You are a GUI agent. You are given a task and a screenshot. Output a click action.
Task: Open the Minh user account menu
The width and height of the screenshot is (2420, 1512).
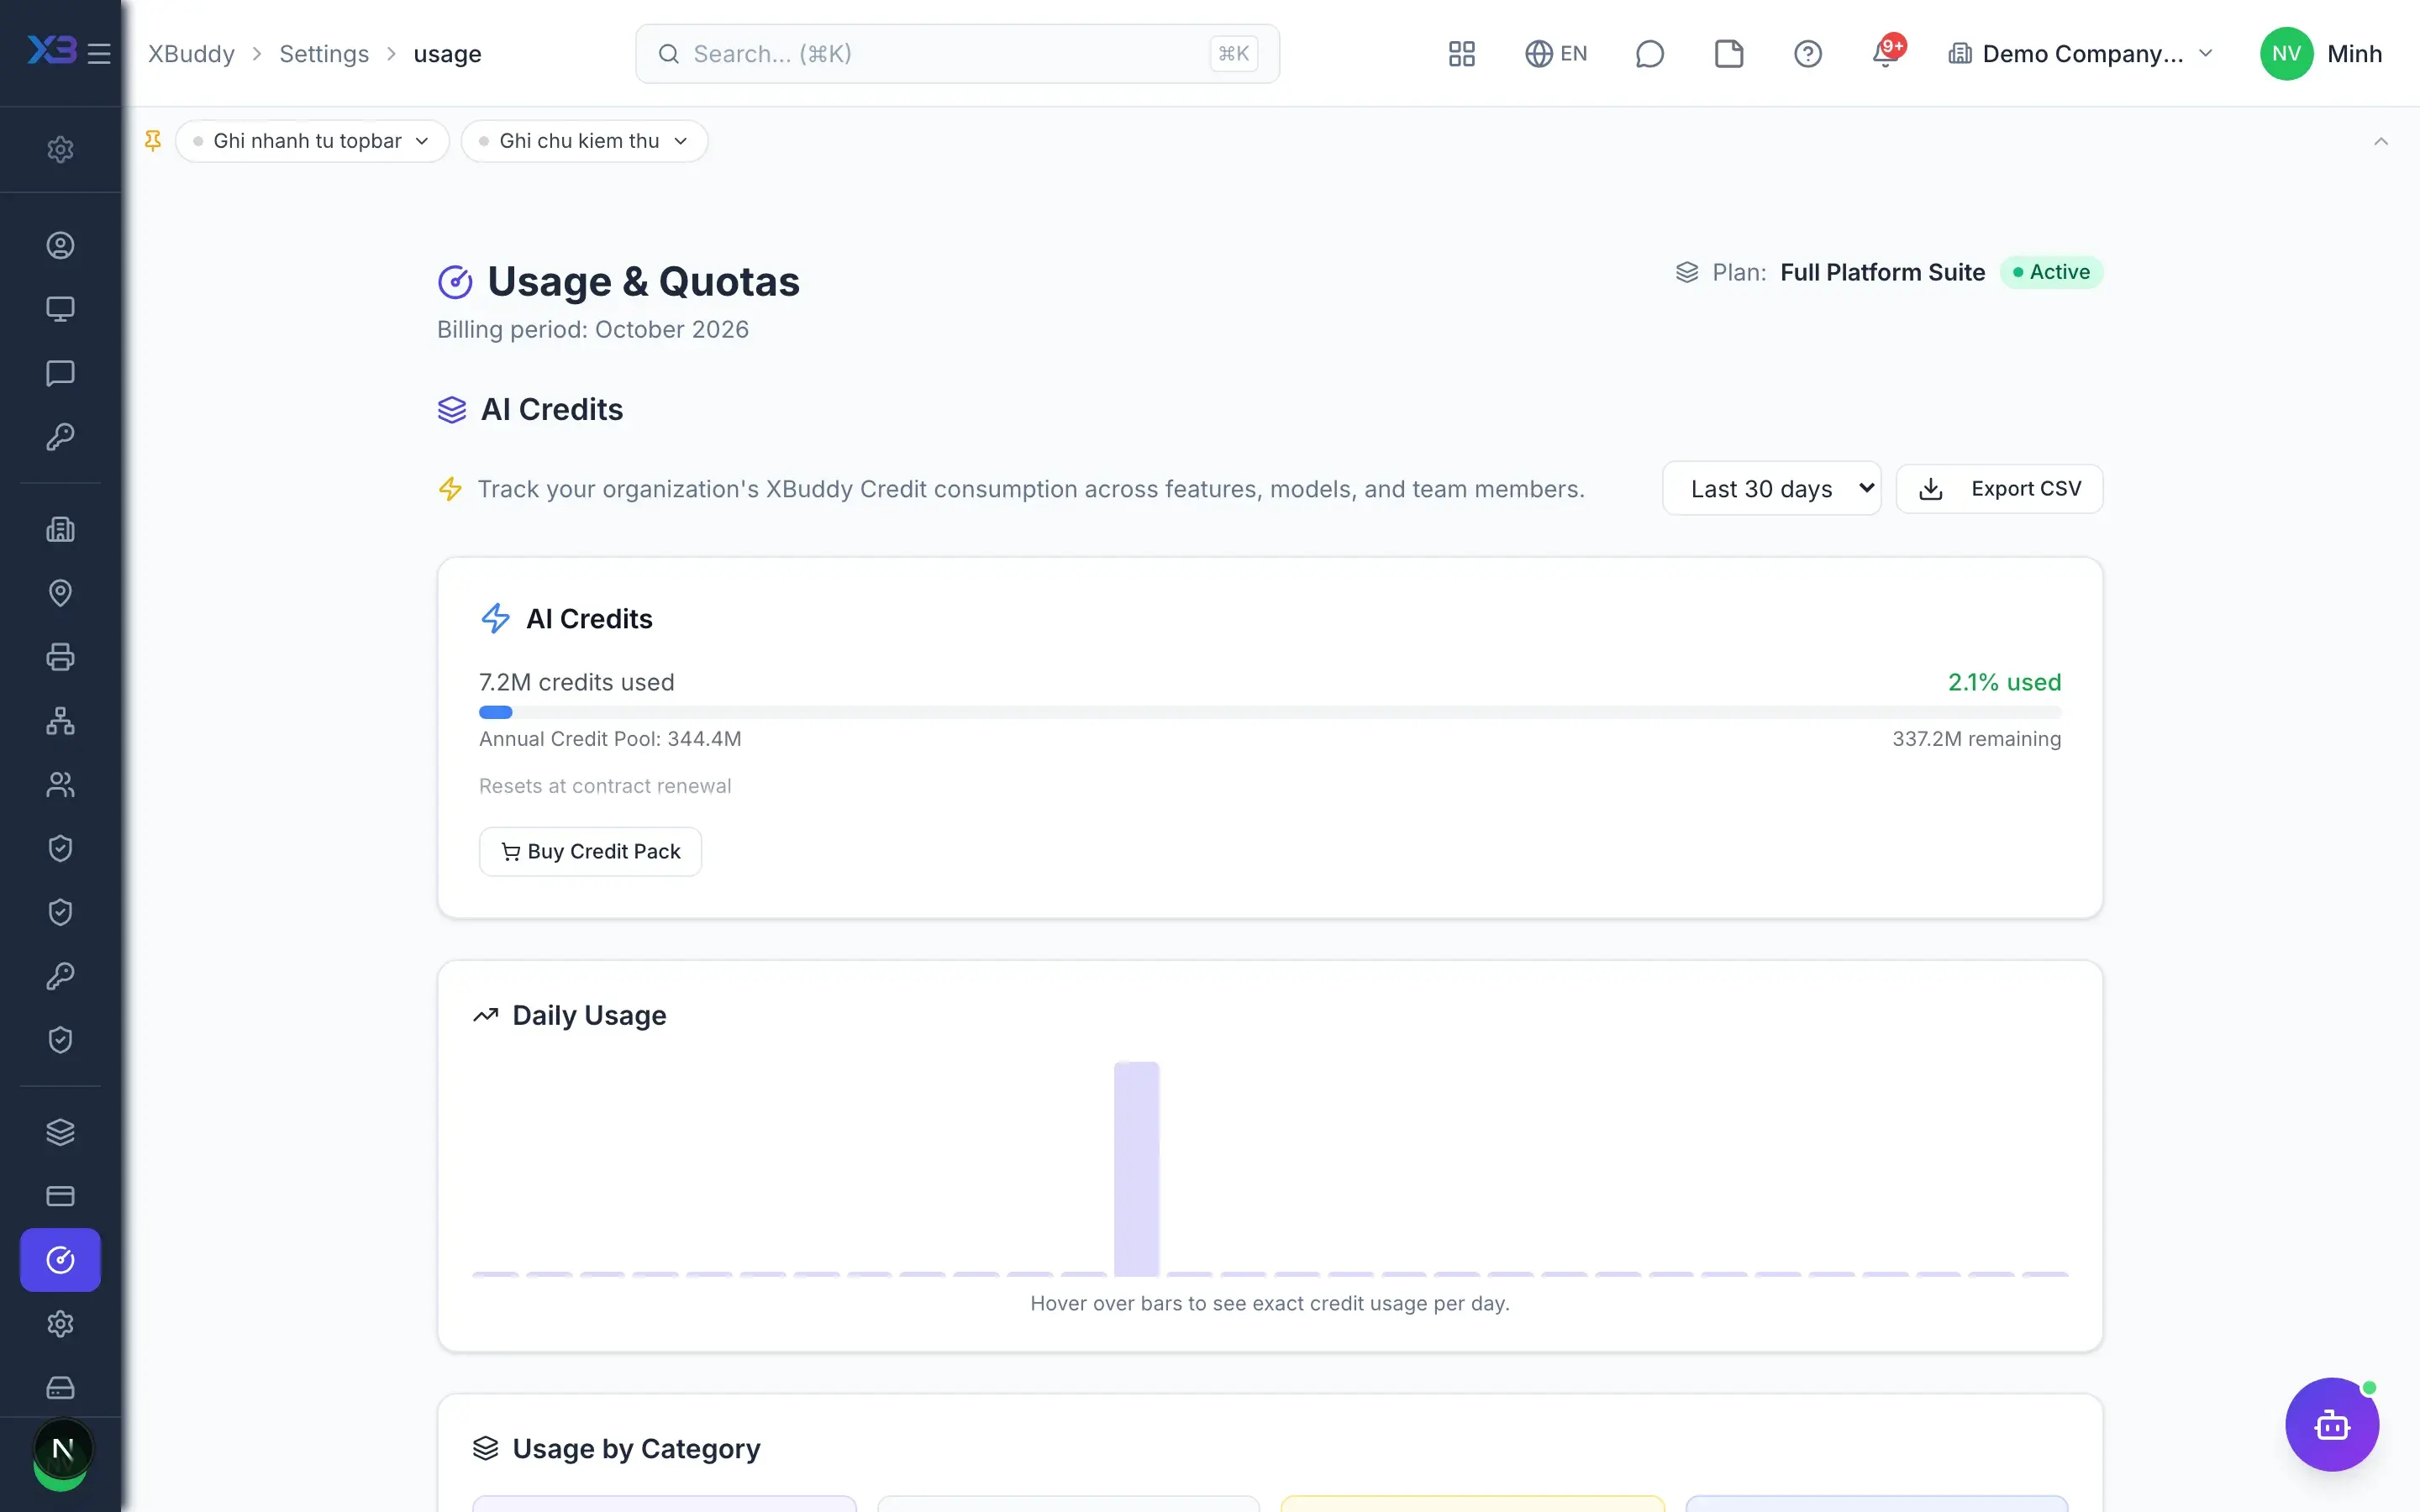[2321, 54]
